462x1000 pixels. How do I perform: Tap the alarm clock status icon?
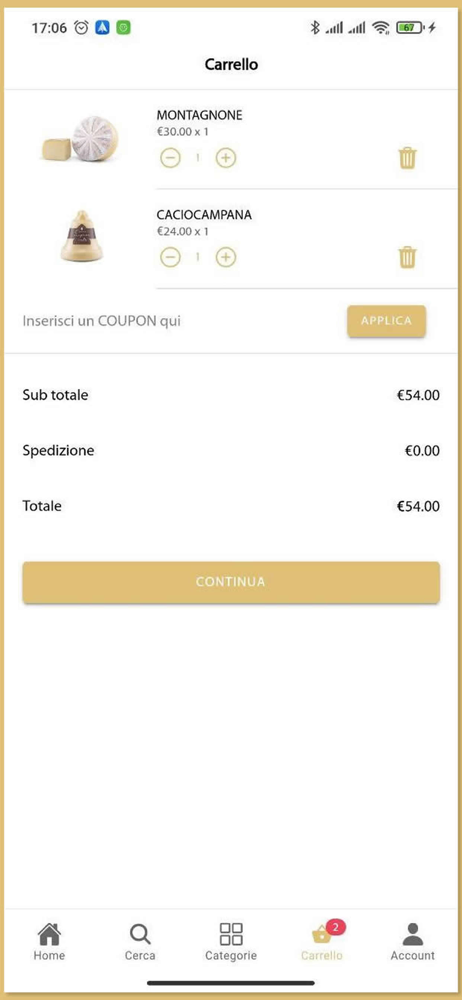coord(81,27)
